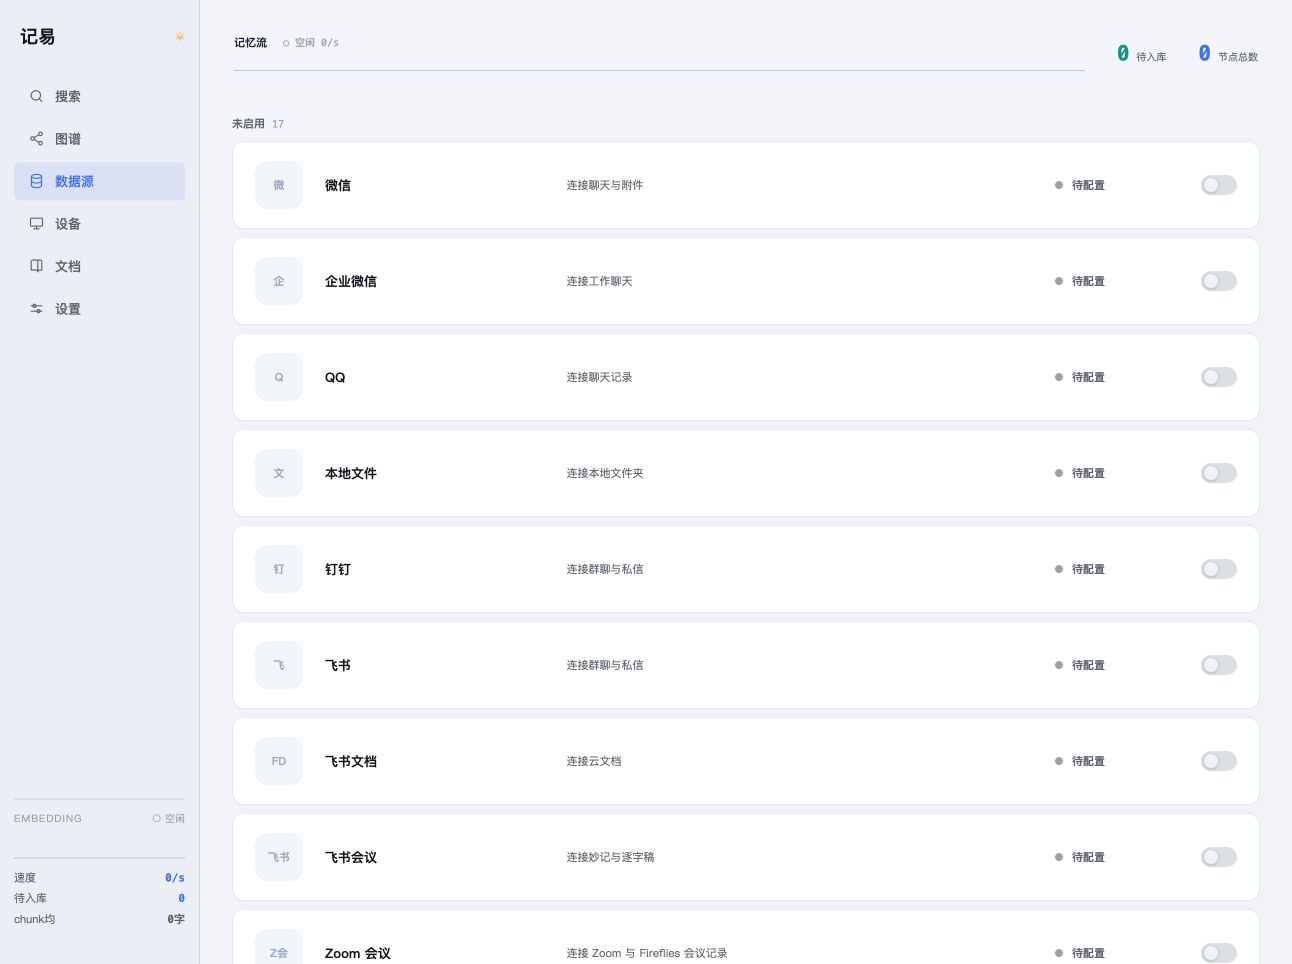The height and width of the screenshot is (964, 1292).
Task: Enable the 飞书文档 toggle
Action: point(1219,761)
